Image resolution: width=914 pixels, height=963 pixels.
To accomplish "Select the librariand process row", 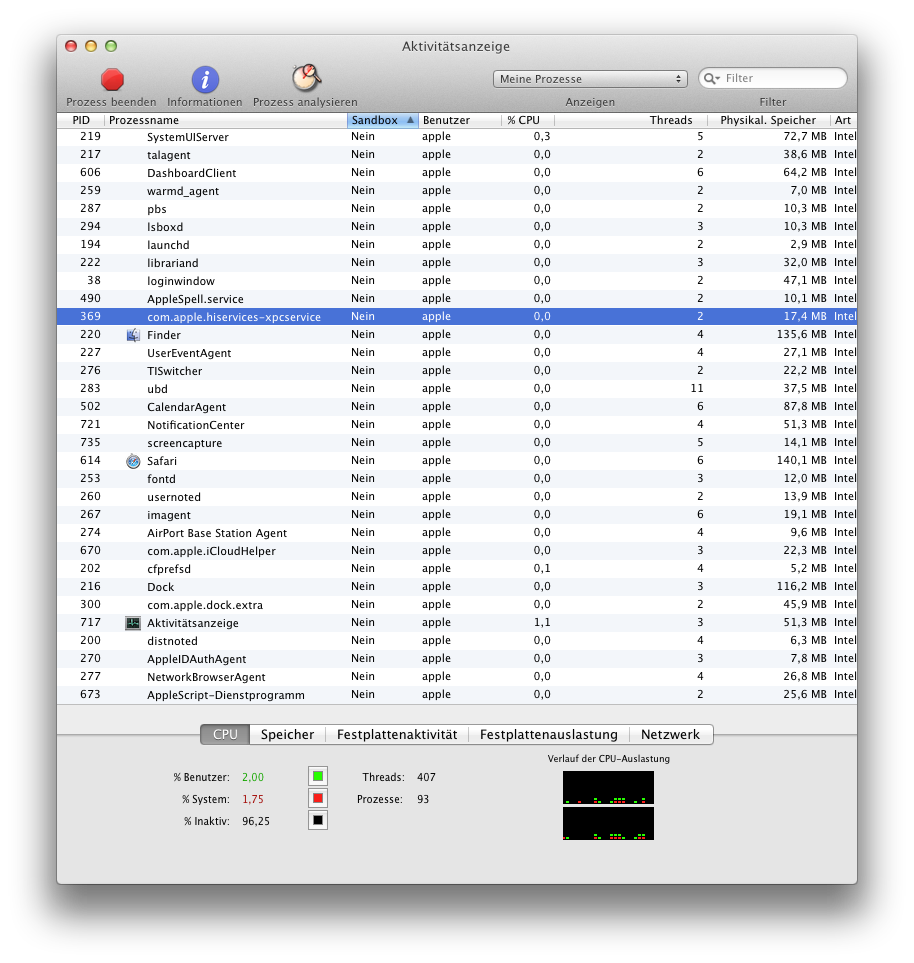I will pyautogui.click(x=457, y=263).
